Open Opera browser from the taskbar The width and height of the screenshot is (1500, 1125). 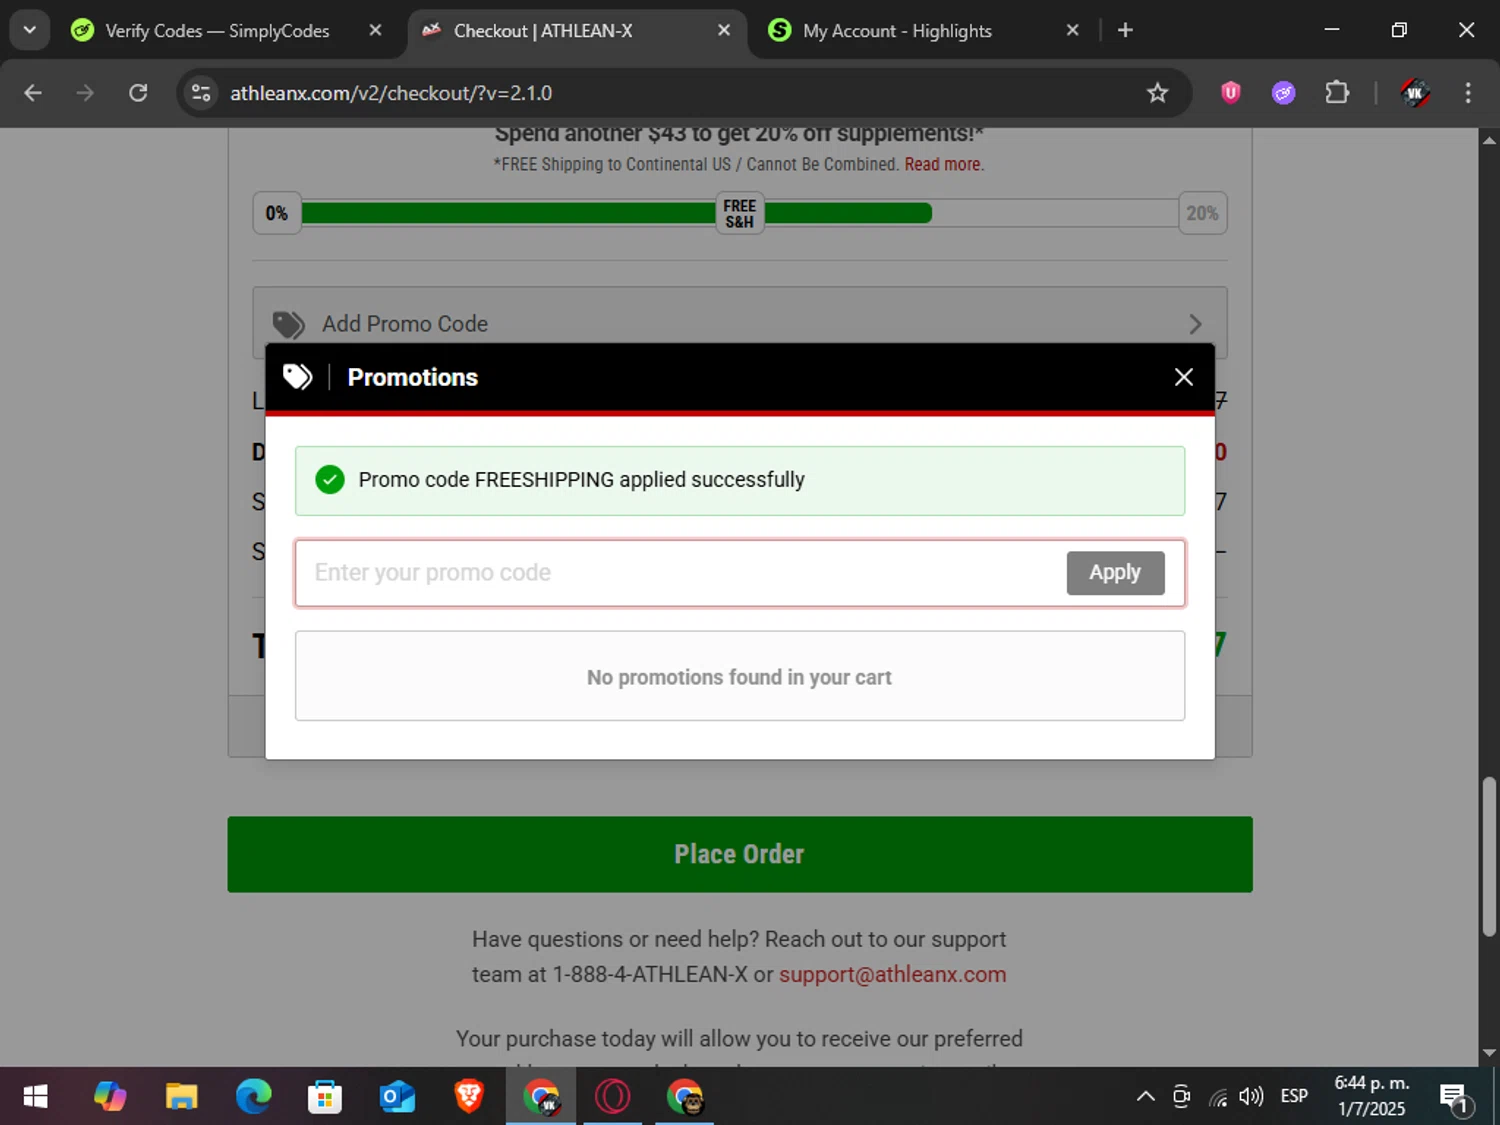(x=613, y=1097)
